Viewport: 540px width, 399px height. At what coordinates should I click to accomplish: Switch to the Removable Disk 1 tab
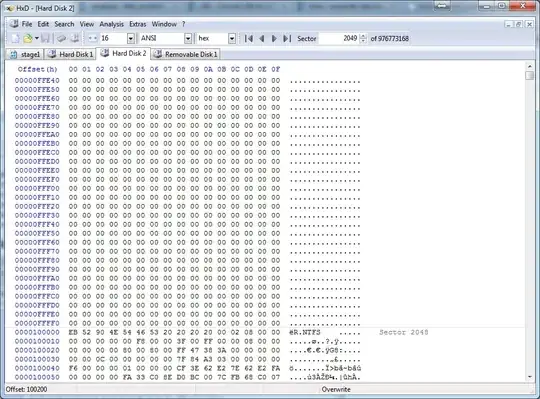[185, 54]
